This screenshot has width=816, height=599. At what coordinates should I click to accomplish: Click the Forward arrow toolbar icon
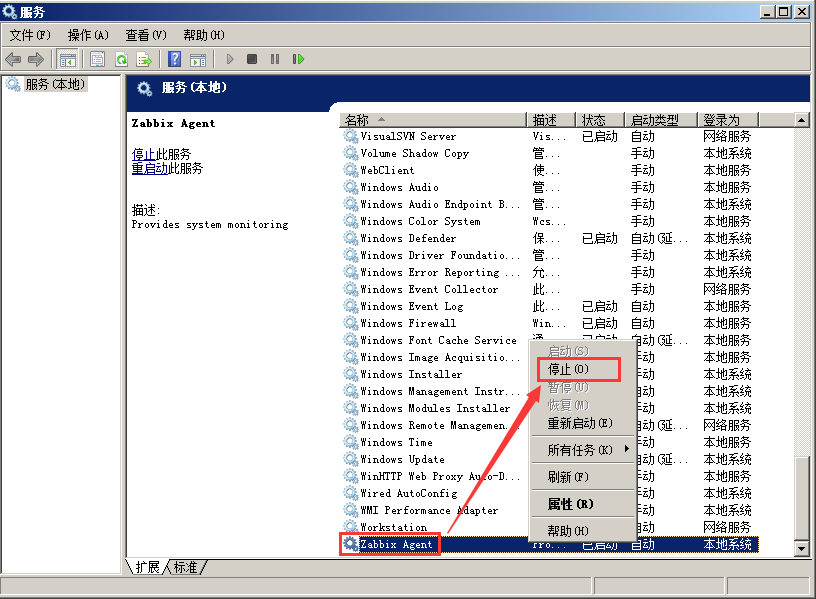(35, 59)
